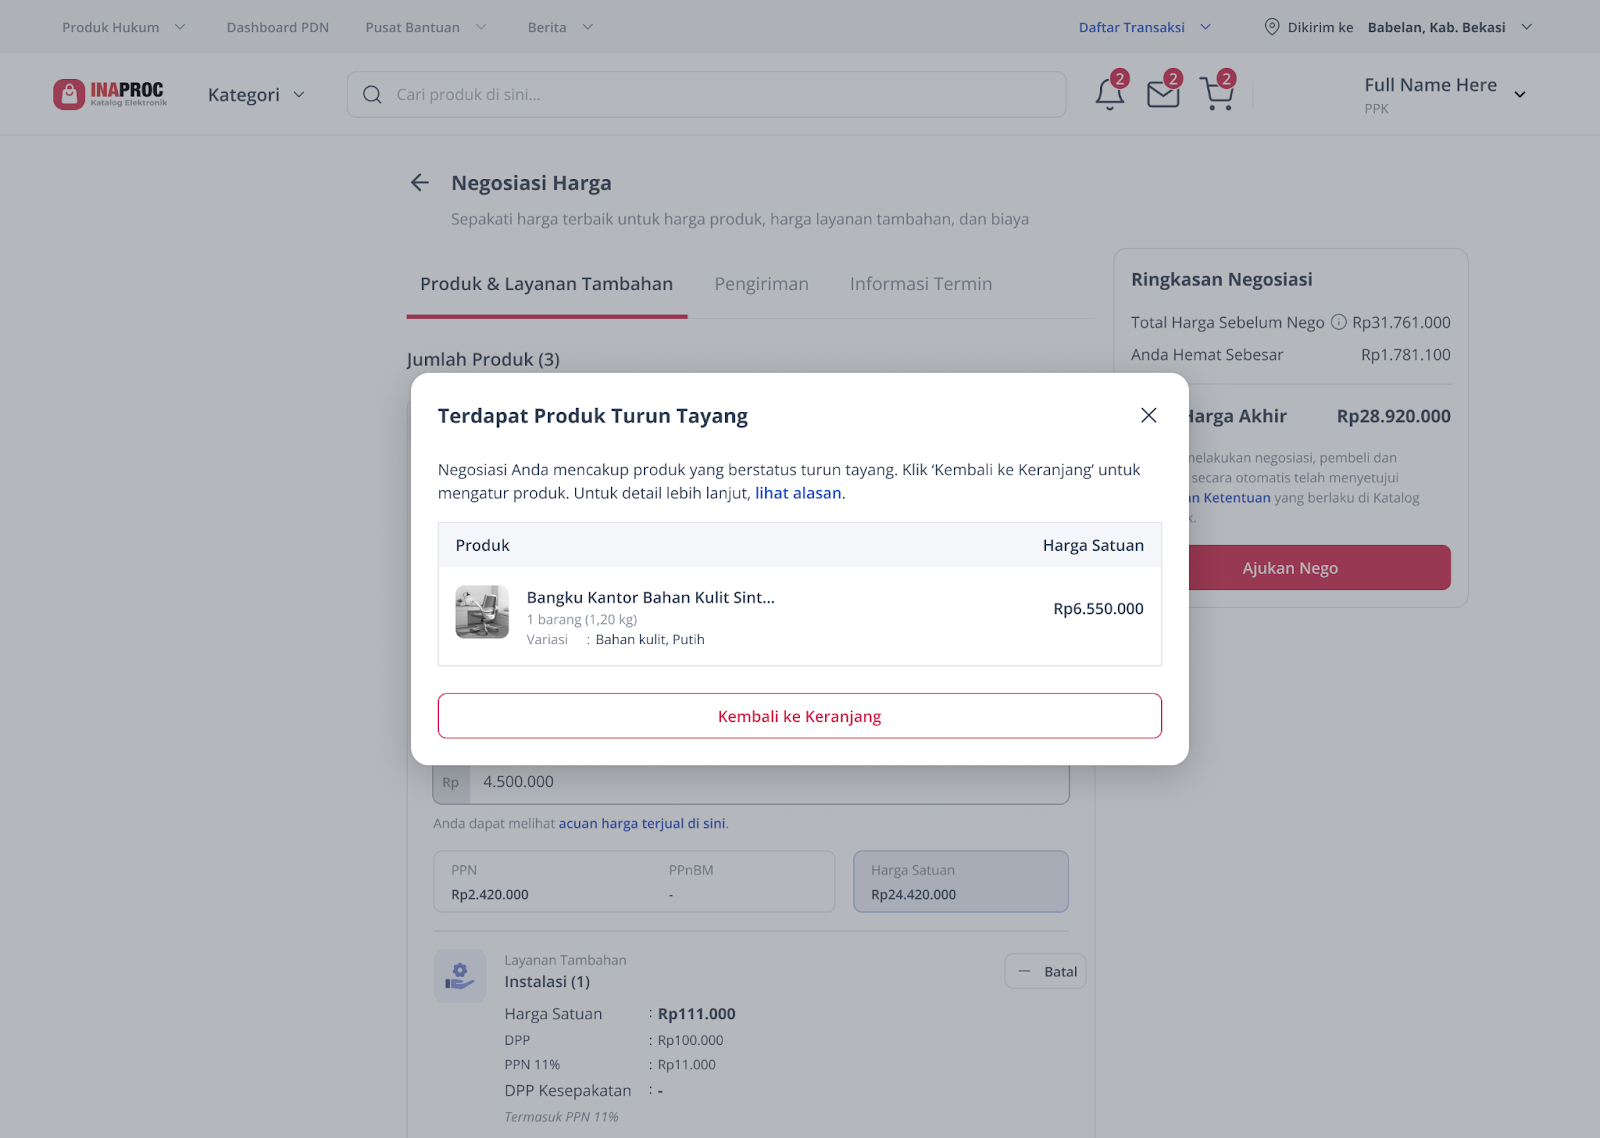Click the Bangku Kantor product thumbnail
1600x1138 pixels.
pos(482,612)
